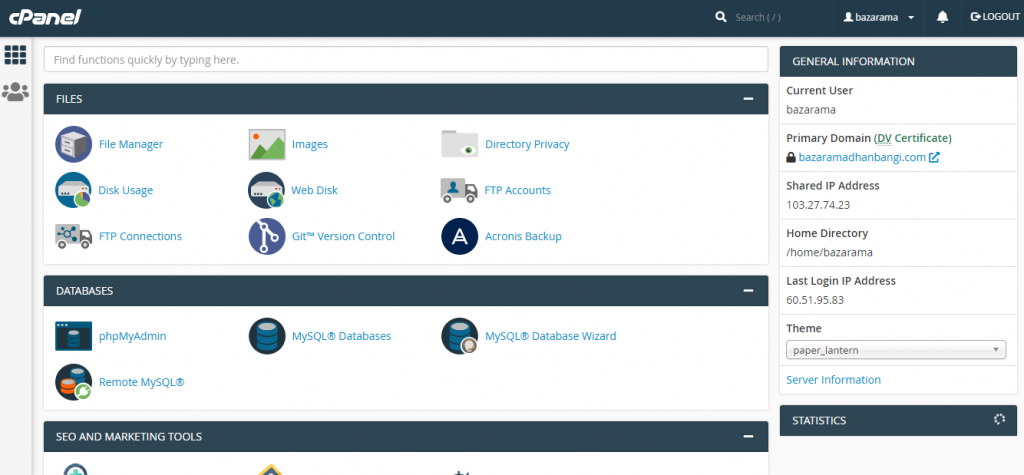Click the bazaramadhanbangi.com domain link

coord(862,157)
